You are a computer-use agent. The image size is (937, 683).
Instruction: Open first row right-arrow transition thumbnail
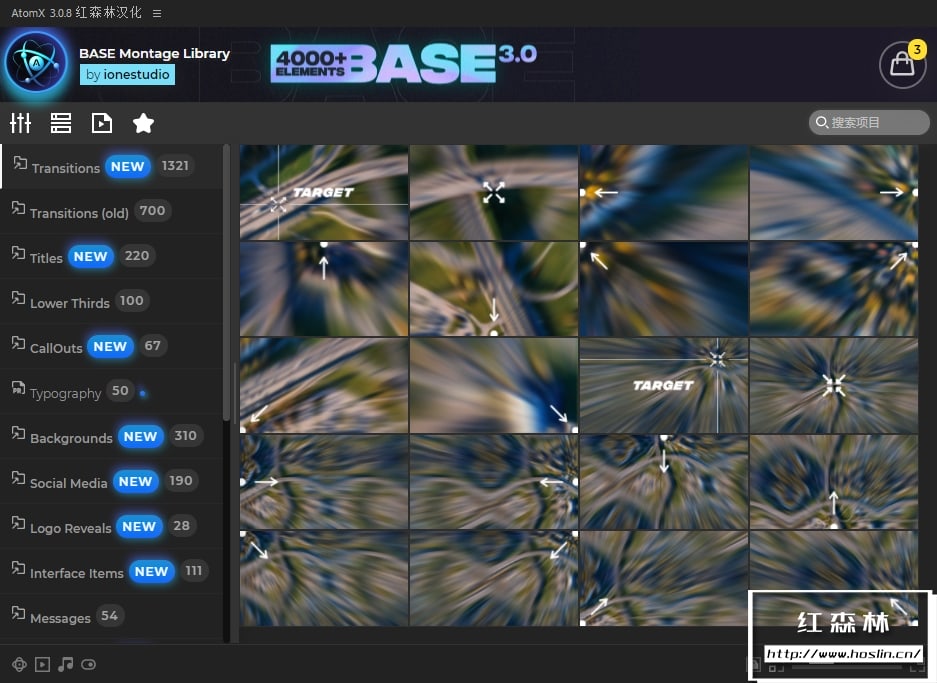[x=834, y=192]
